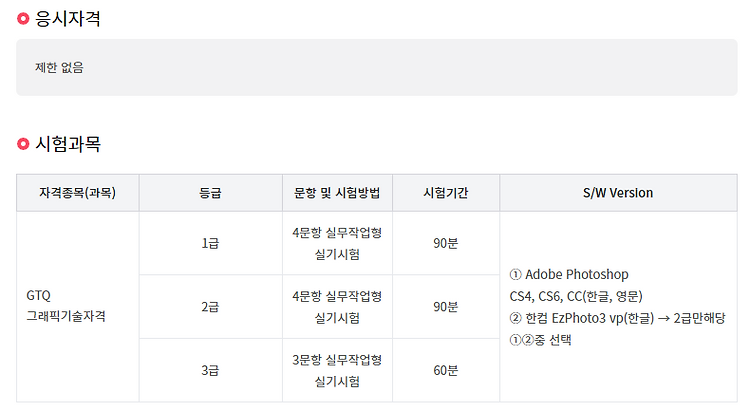Click the 90분 cell in 1급 row

pos(446,243)
